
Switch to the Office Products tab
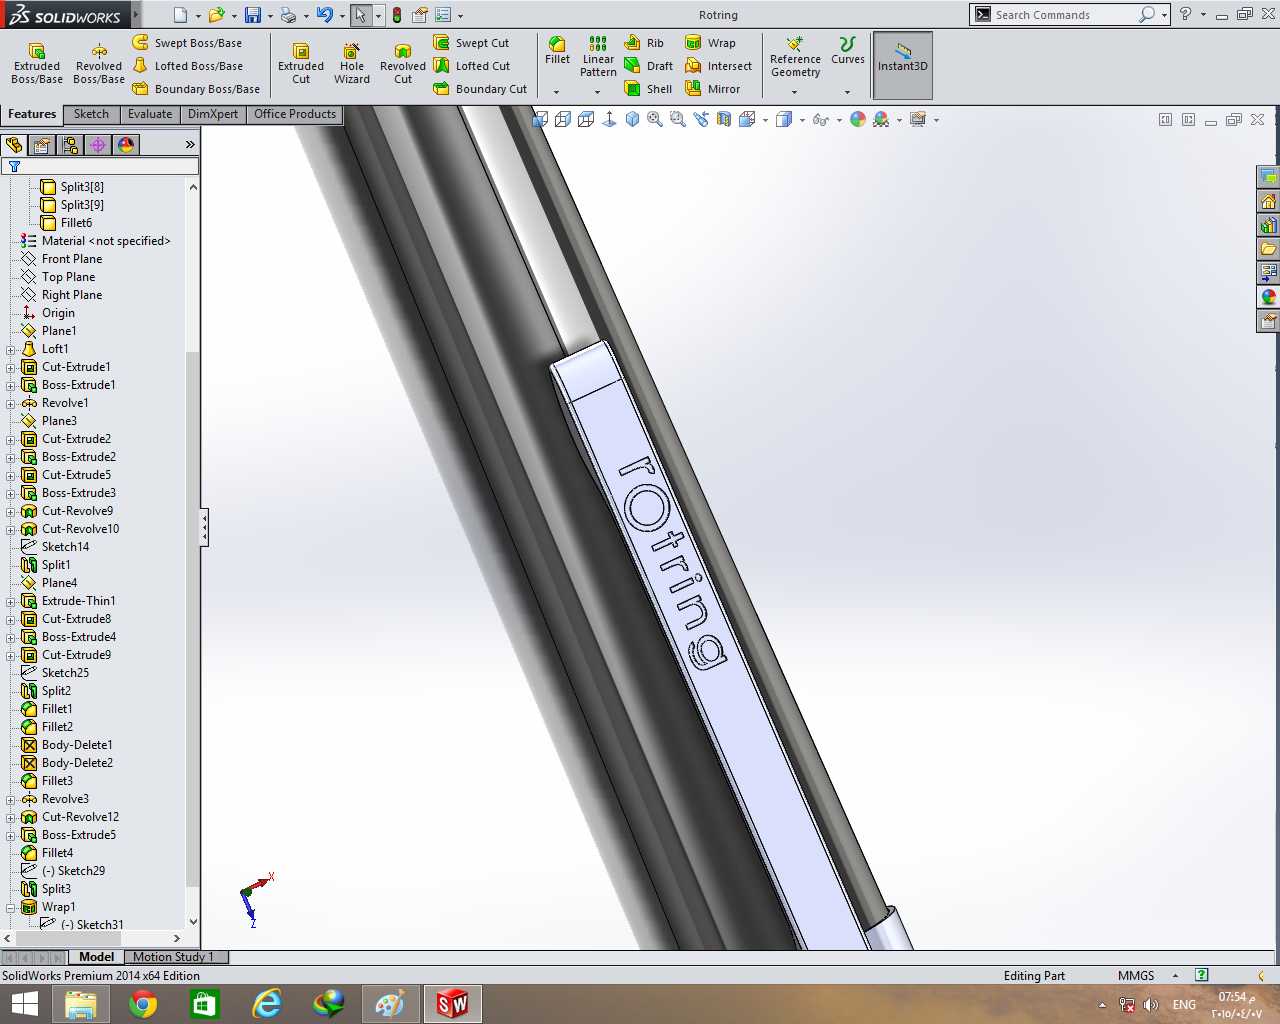pyautogui.click(x=295, y=114)
